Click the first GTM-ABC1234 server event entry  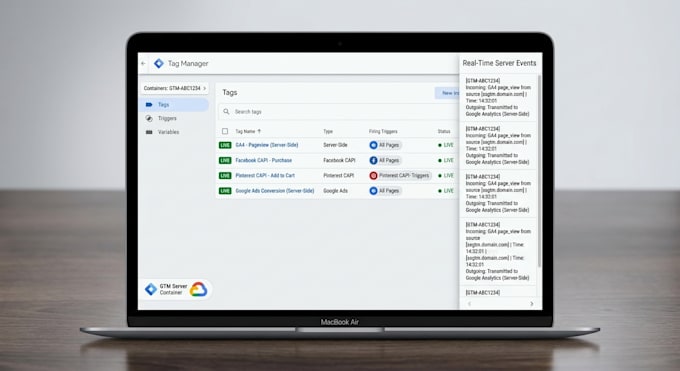498,97
